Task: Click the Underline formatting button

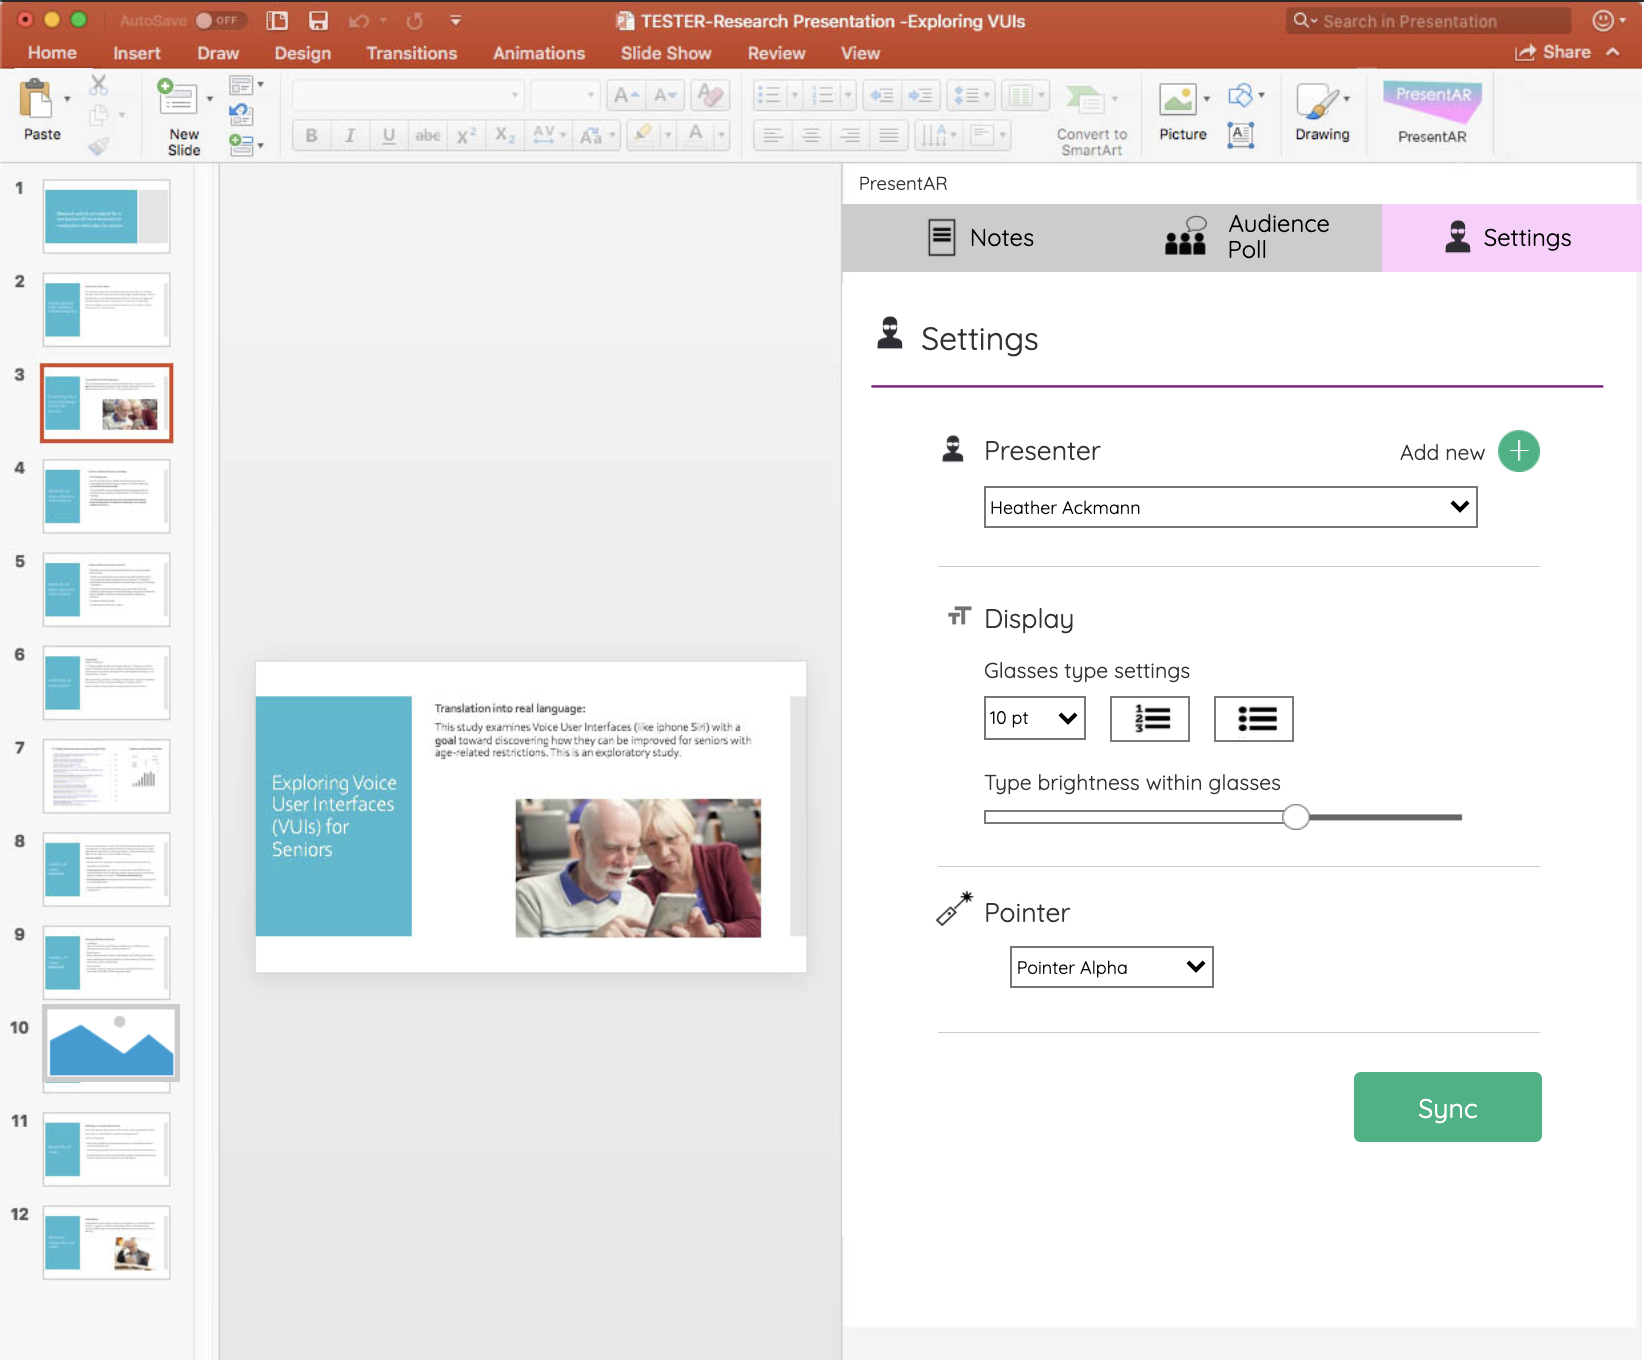Action: click(x=389, y=135)
